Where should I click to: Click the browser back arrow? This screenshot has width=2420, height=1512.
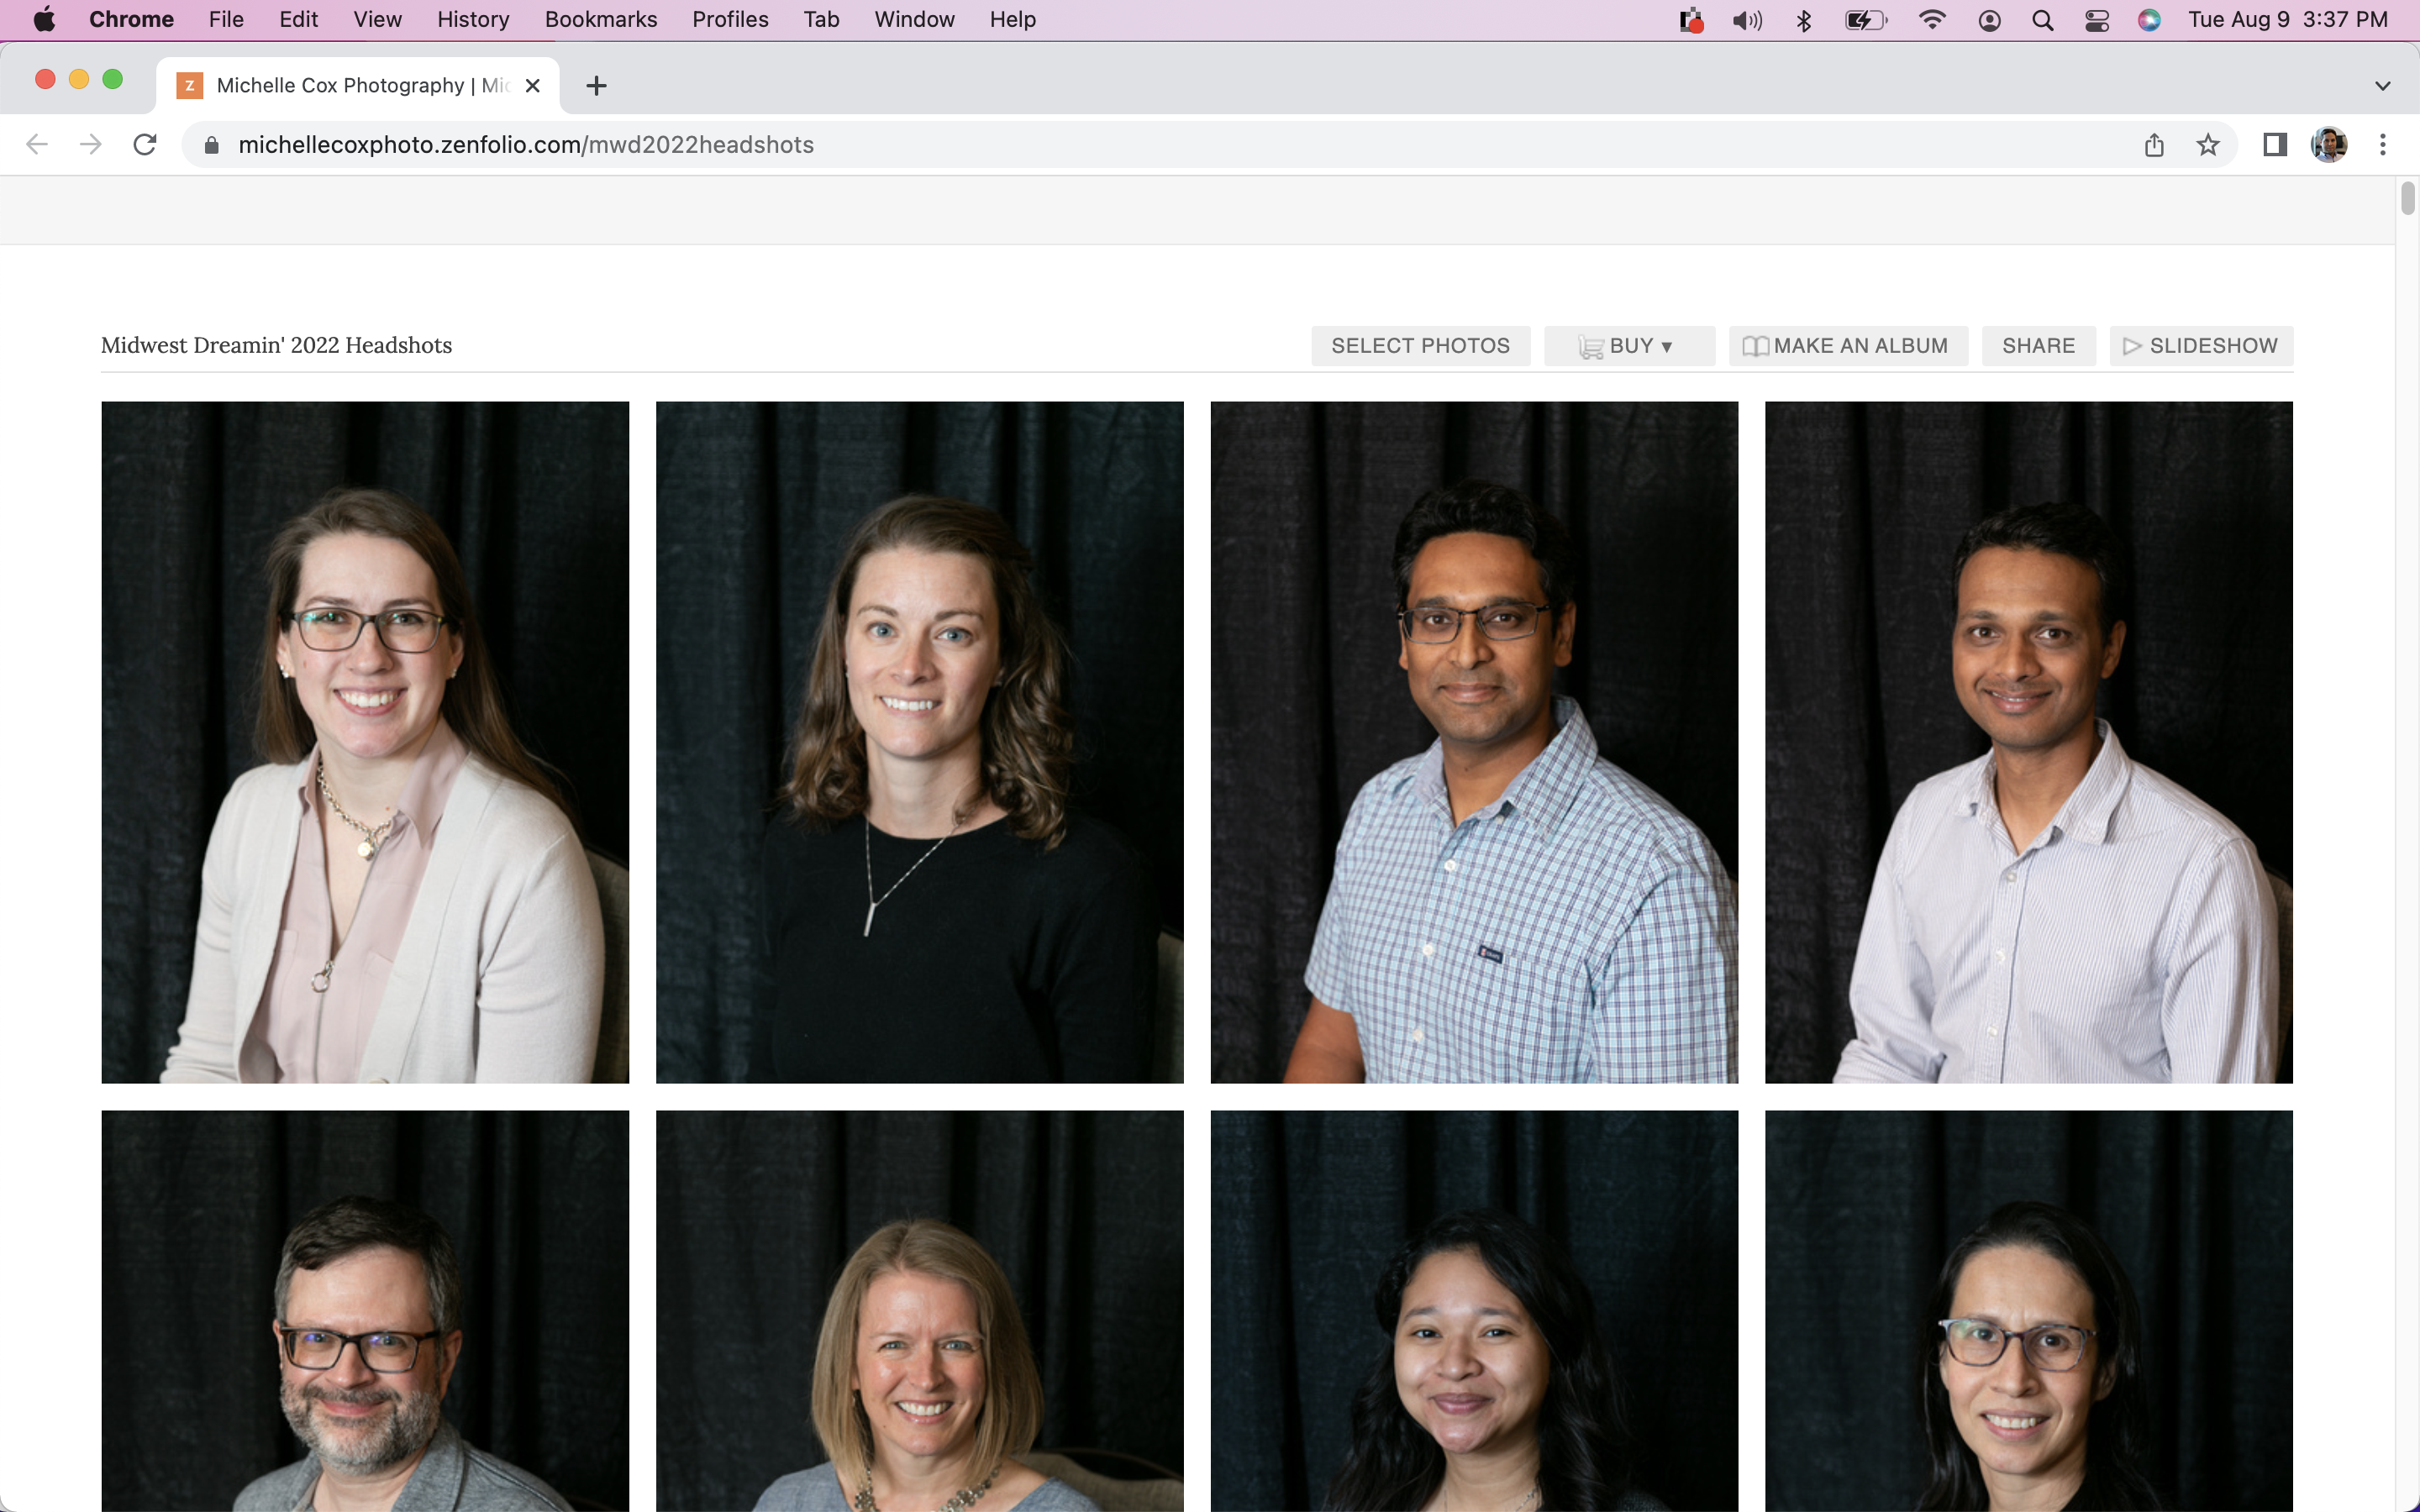coord(37,145)
